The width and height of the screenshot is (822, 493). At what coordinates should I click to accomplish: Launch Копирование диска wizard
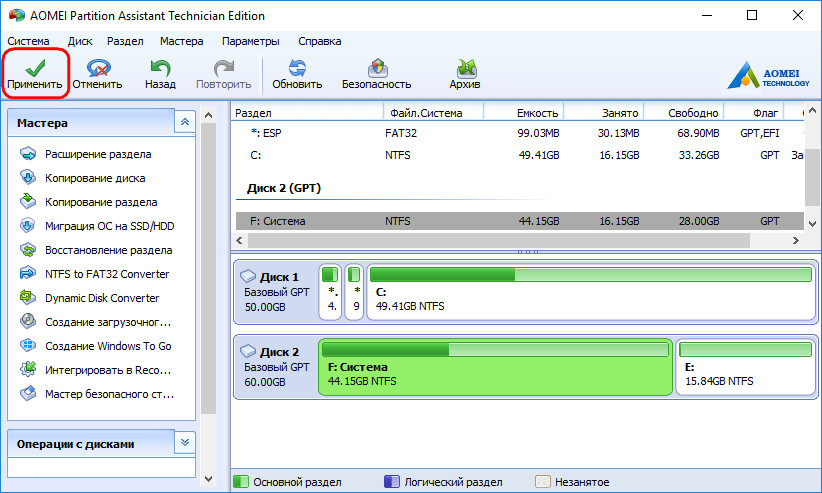95,178
